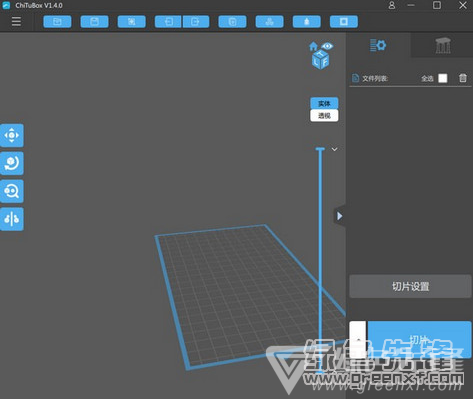Click the redo arrow toolbar button

pyautogui.click(x=196, y=22)
